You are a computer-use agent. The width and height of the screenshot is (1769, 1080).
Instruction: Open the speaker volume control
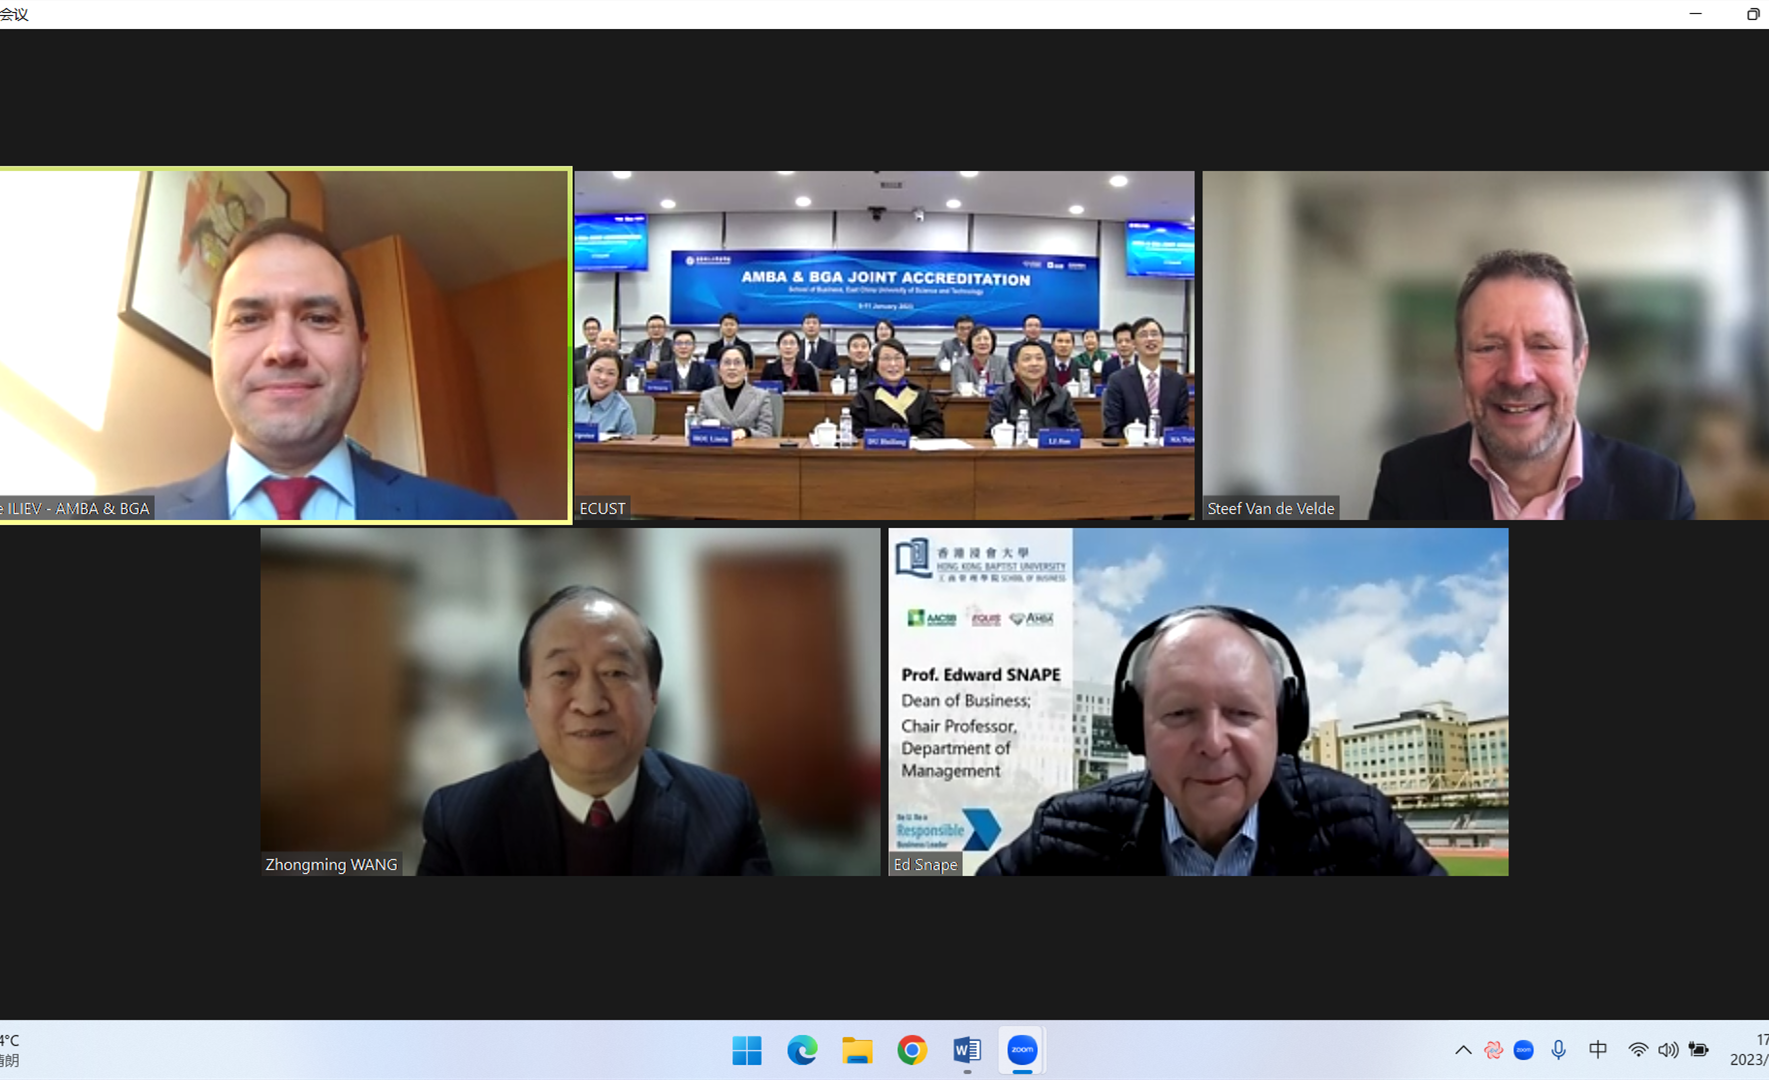click(1667, 1050)
